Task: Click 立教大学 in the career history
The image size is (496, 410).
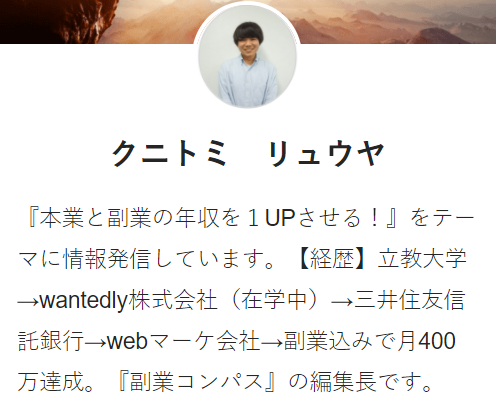Action: tap(422, 259)
